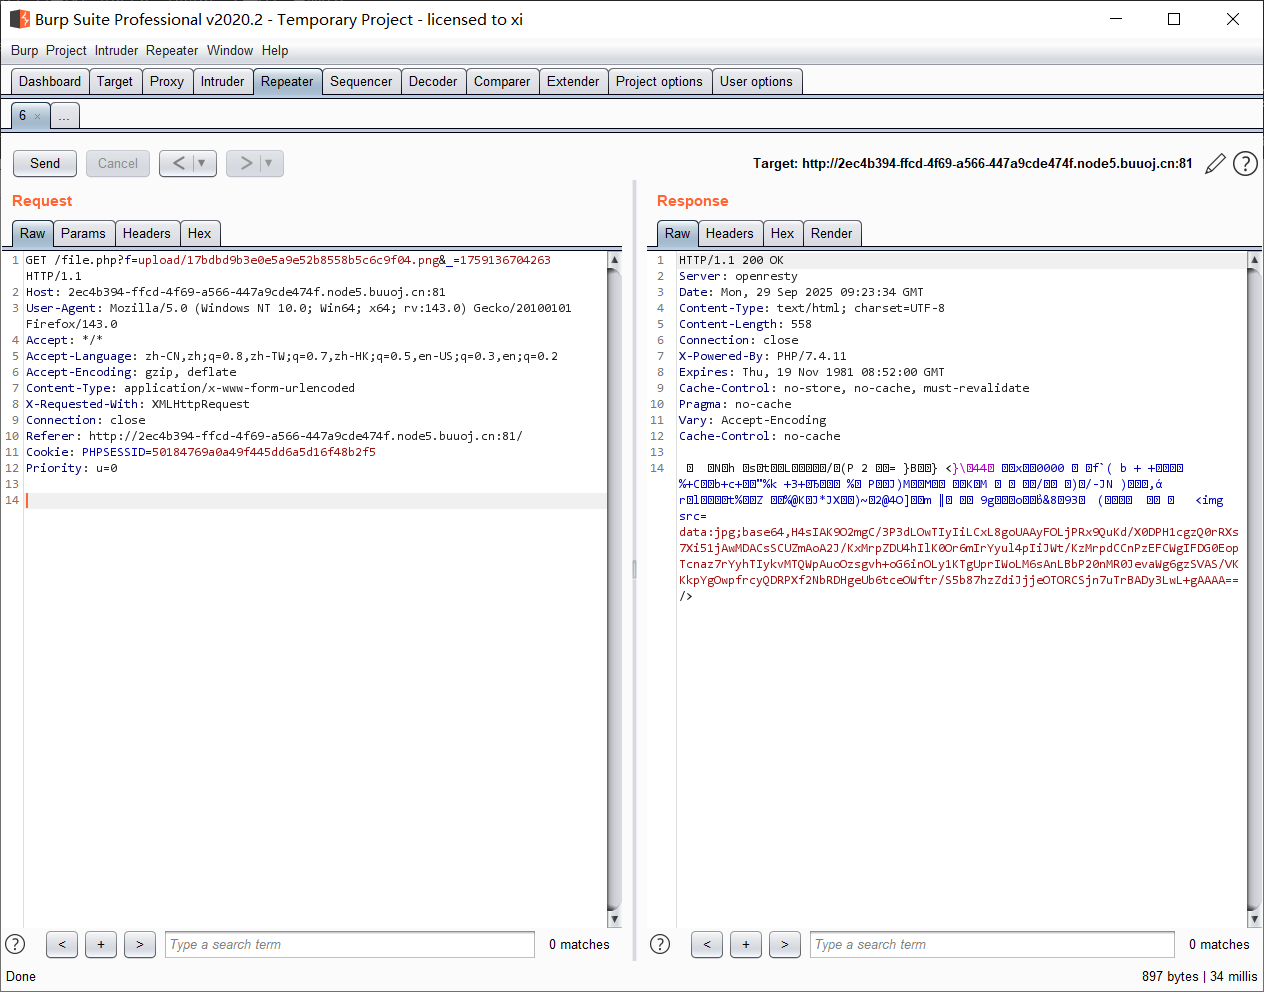Click previous match button in request search
The height and width of the screenshot is (992, 1264).
pyautogui.click(x=62, y=944)
